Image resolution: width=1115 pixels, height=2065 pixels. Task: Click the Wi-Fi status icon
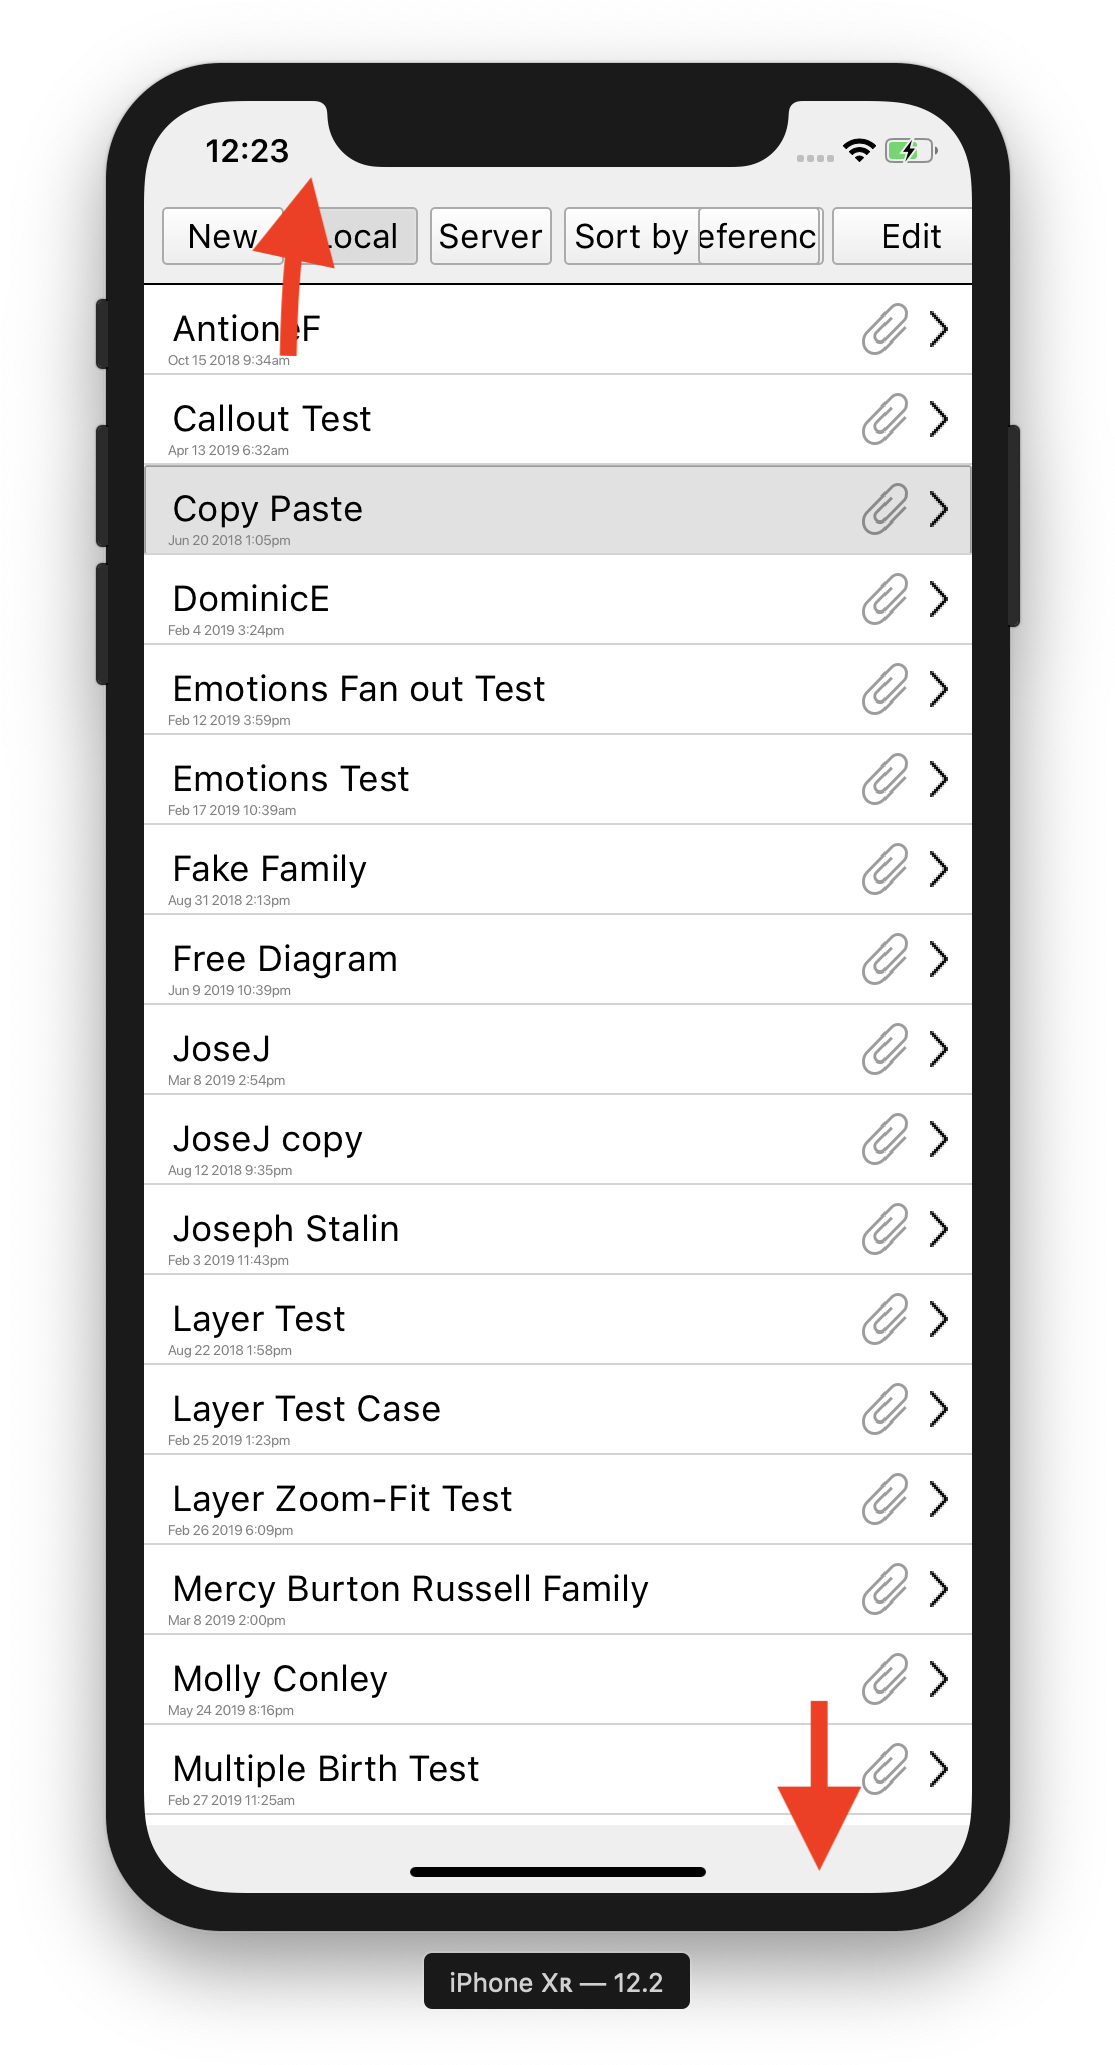coord(859,151)
